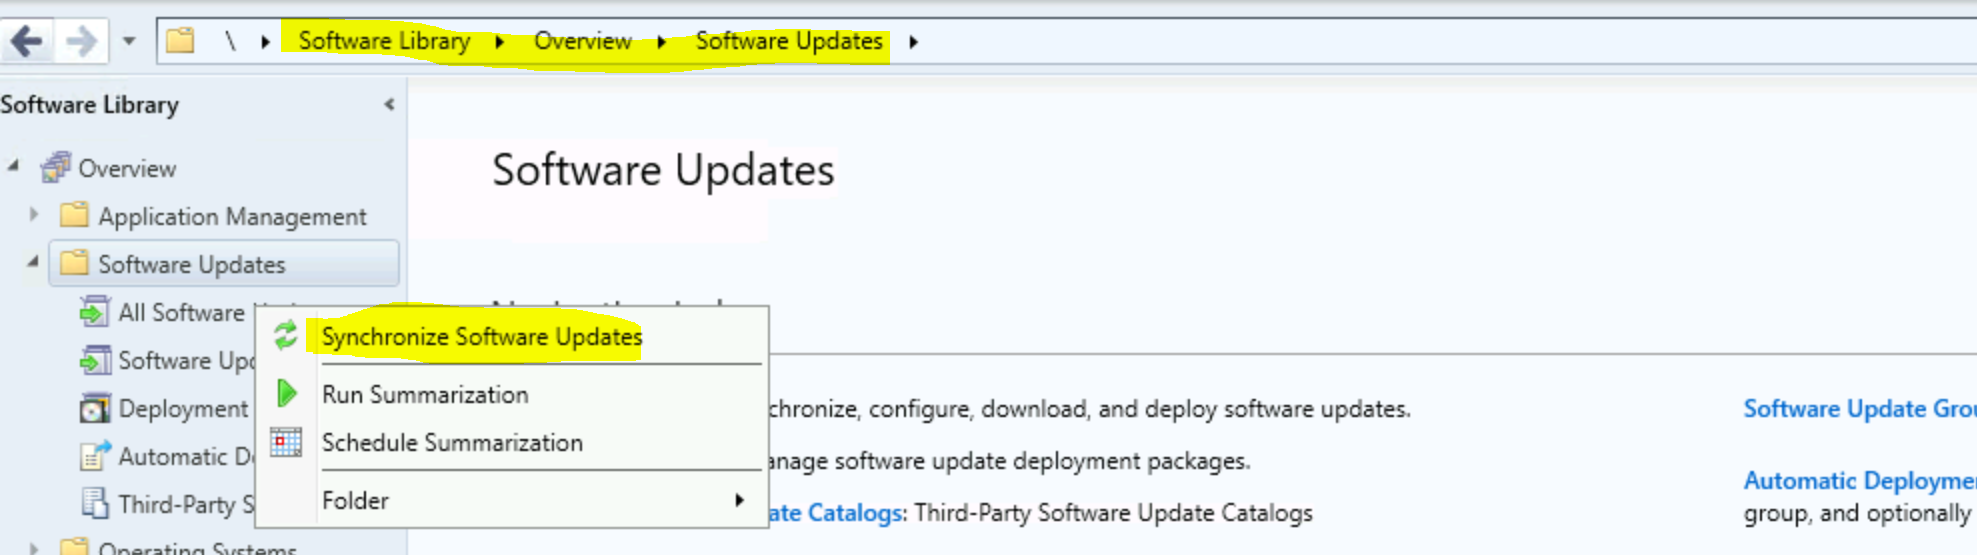
Task: Open the Software Update Groups link
Action: pyautogui.click(x=1859, y=409)
